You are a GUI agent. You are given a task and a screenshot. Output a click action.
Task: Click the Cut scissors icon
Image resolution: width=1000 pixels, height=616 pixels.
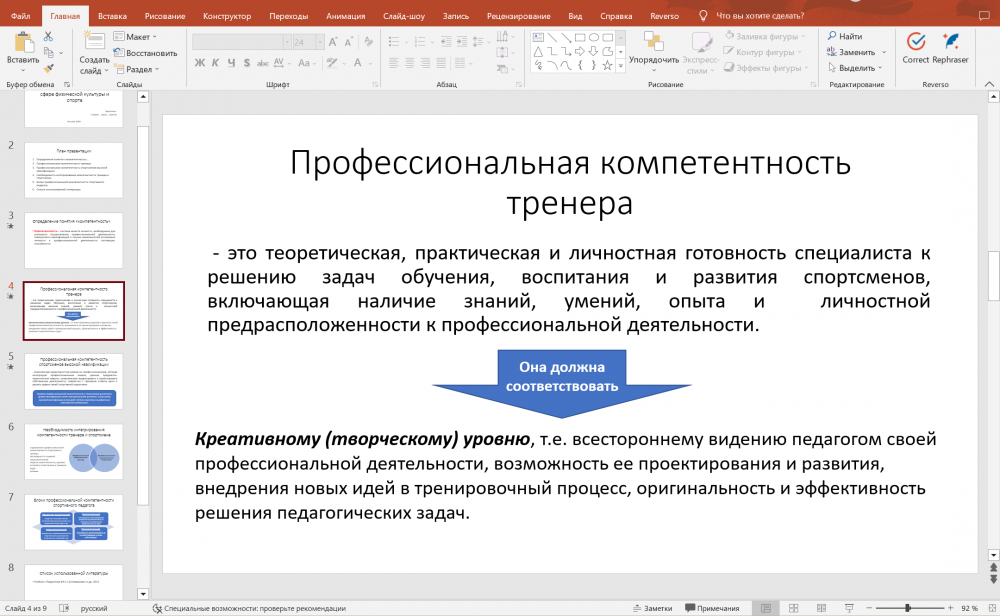[x=47, y=36]
